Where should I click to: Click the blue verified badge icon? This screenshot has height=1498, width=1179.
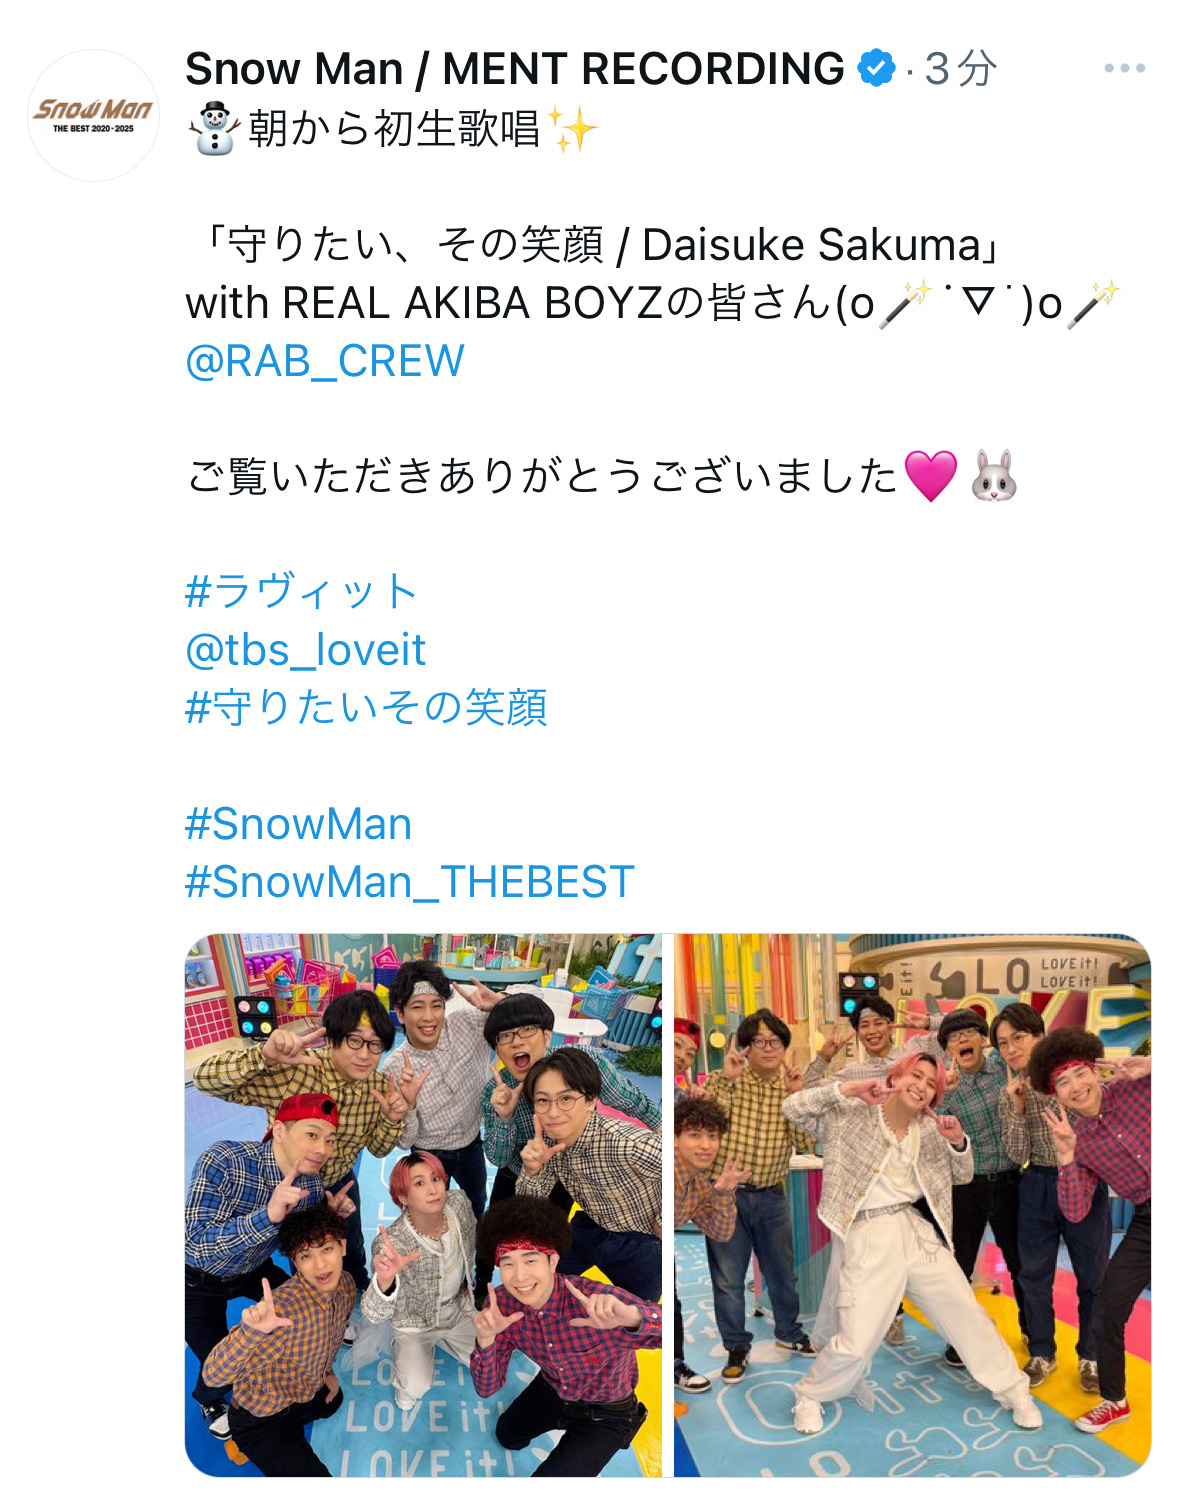coord(877,68)
